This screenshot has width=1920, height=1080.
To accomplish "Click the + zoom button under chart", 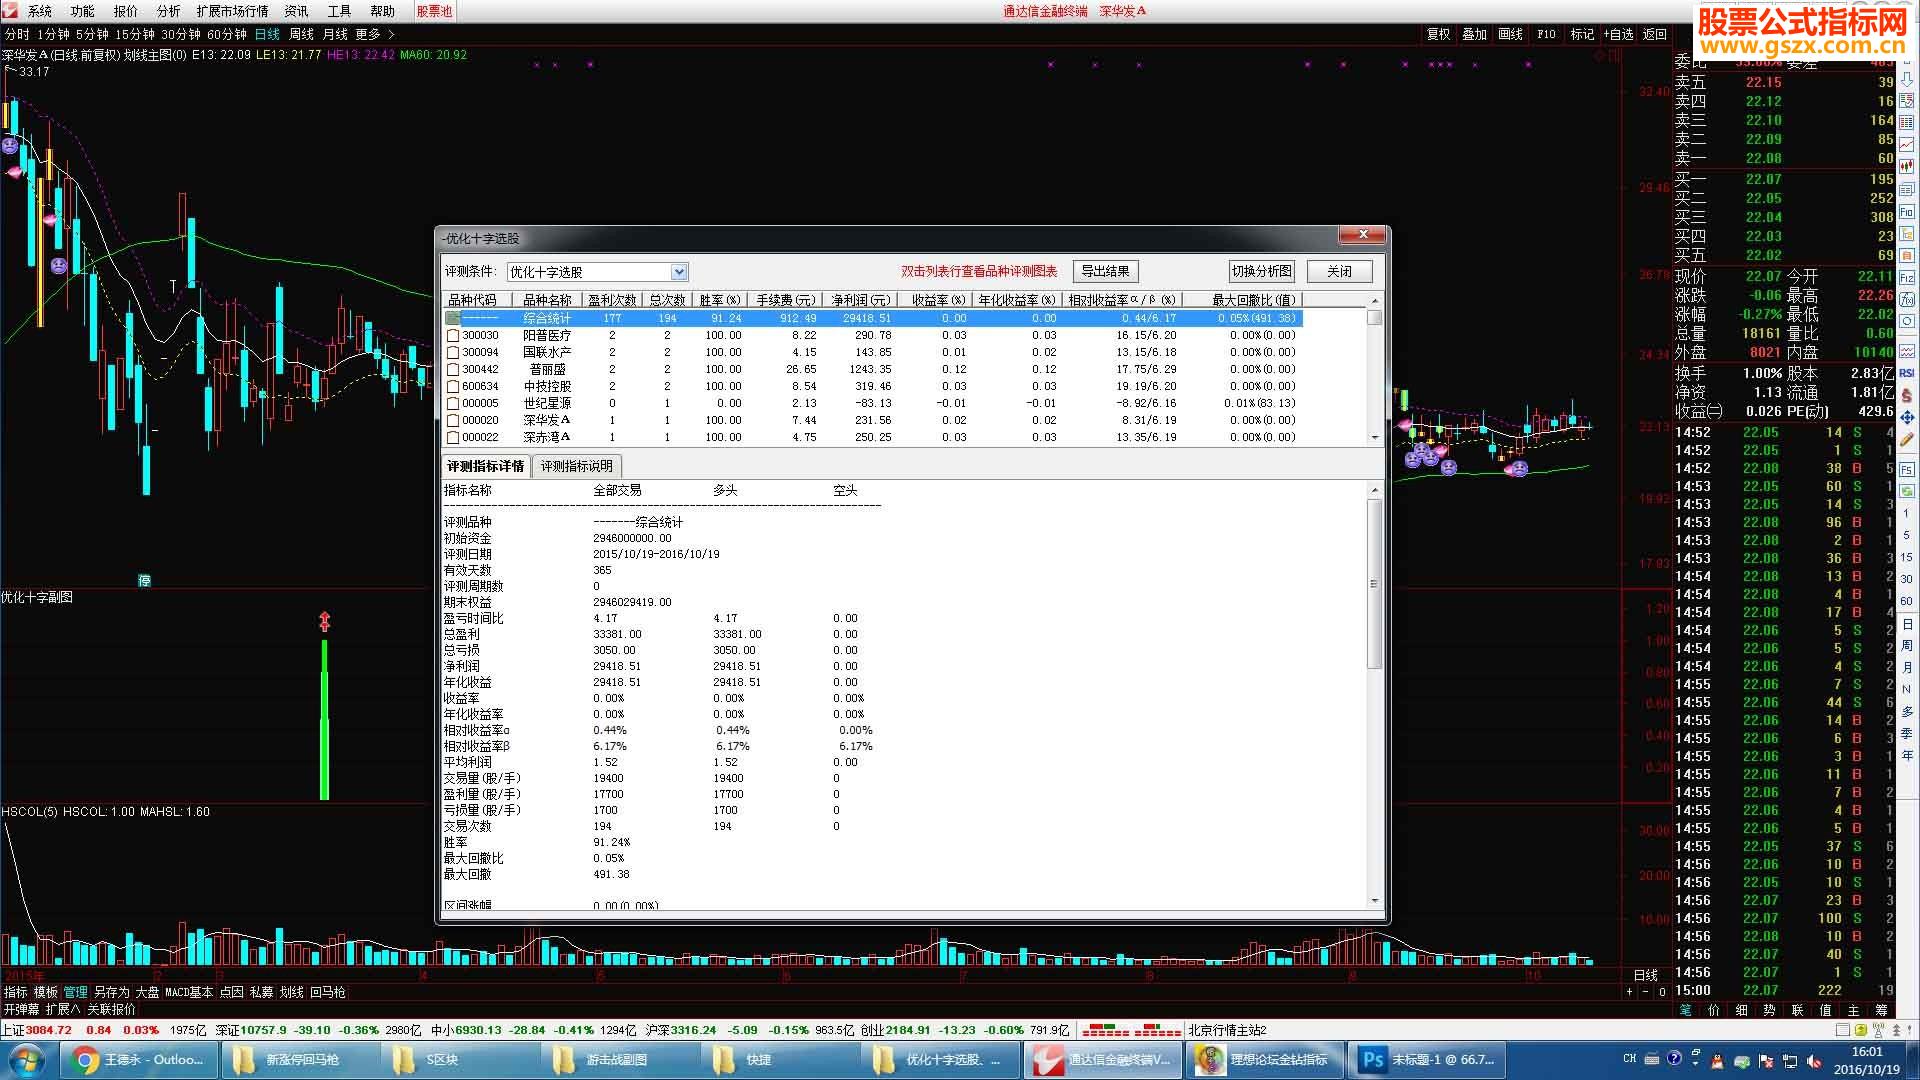I will pyautogui.click(x=1629, y=992).
